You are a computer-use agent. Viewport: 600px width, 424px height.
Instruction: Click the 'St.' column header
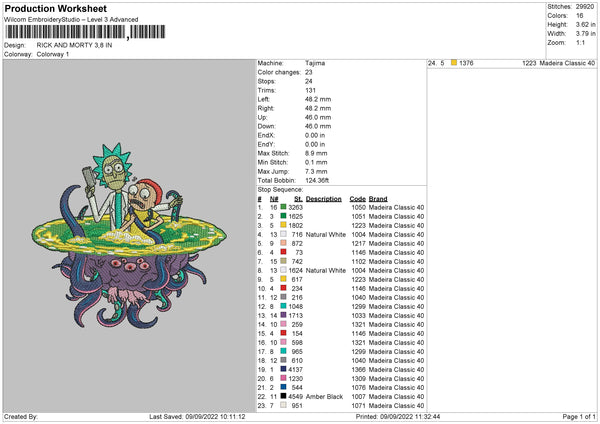pyautogui.click(x=298, y=199)
